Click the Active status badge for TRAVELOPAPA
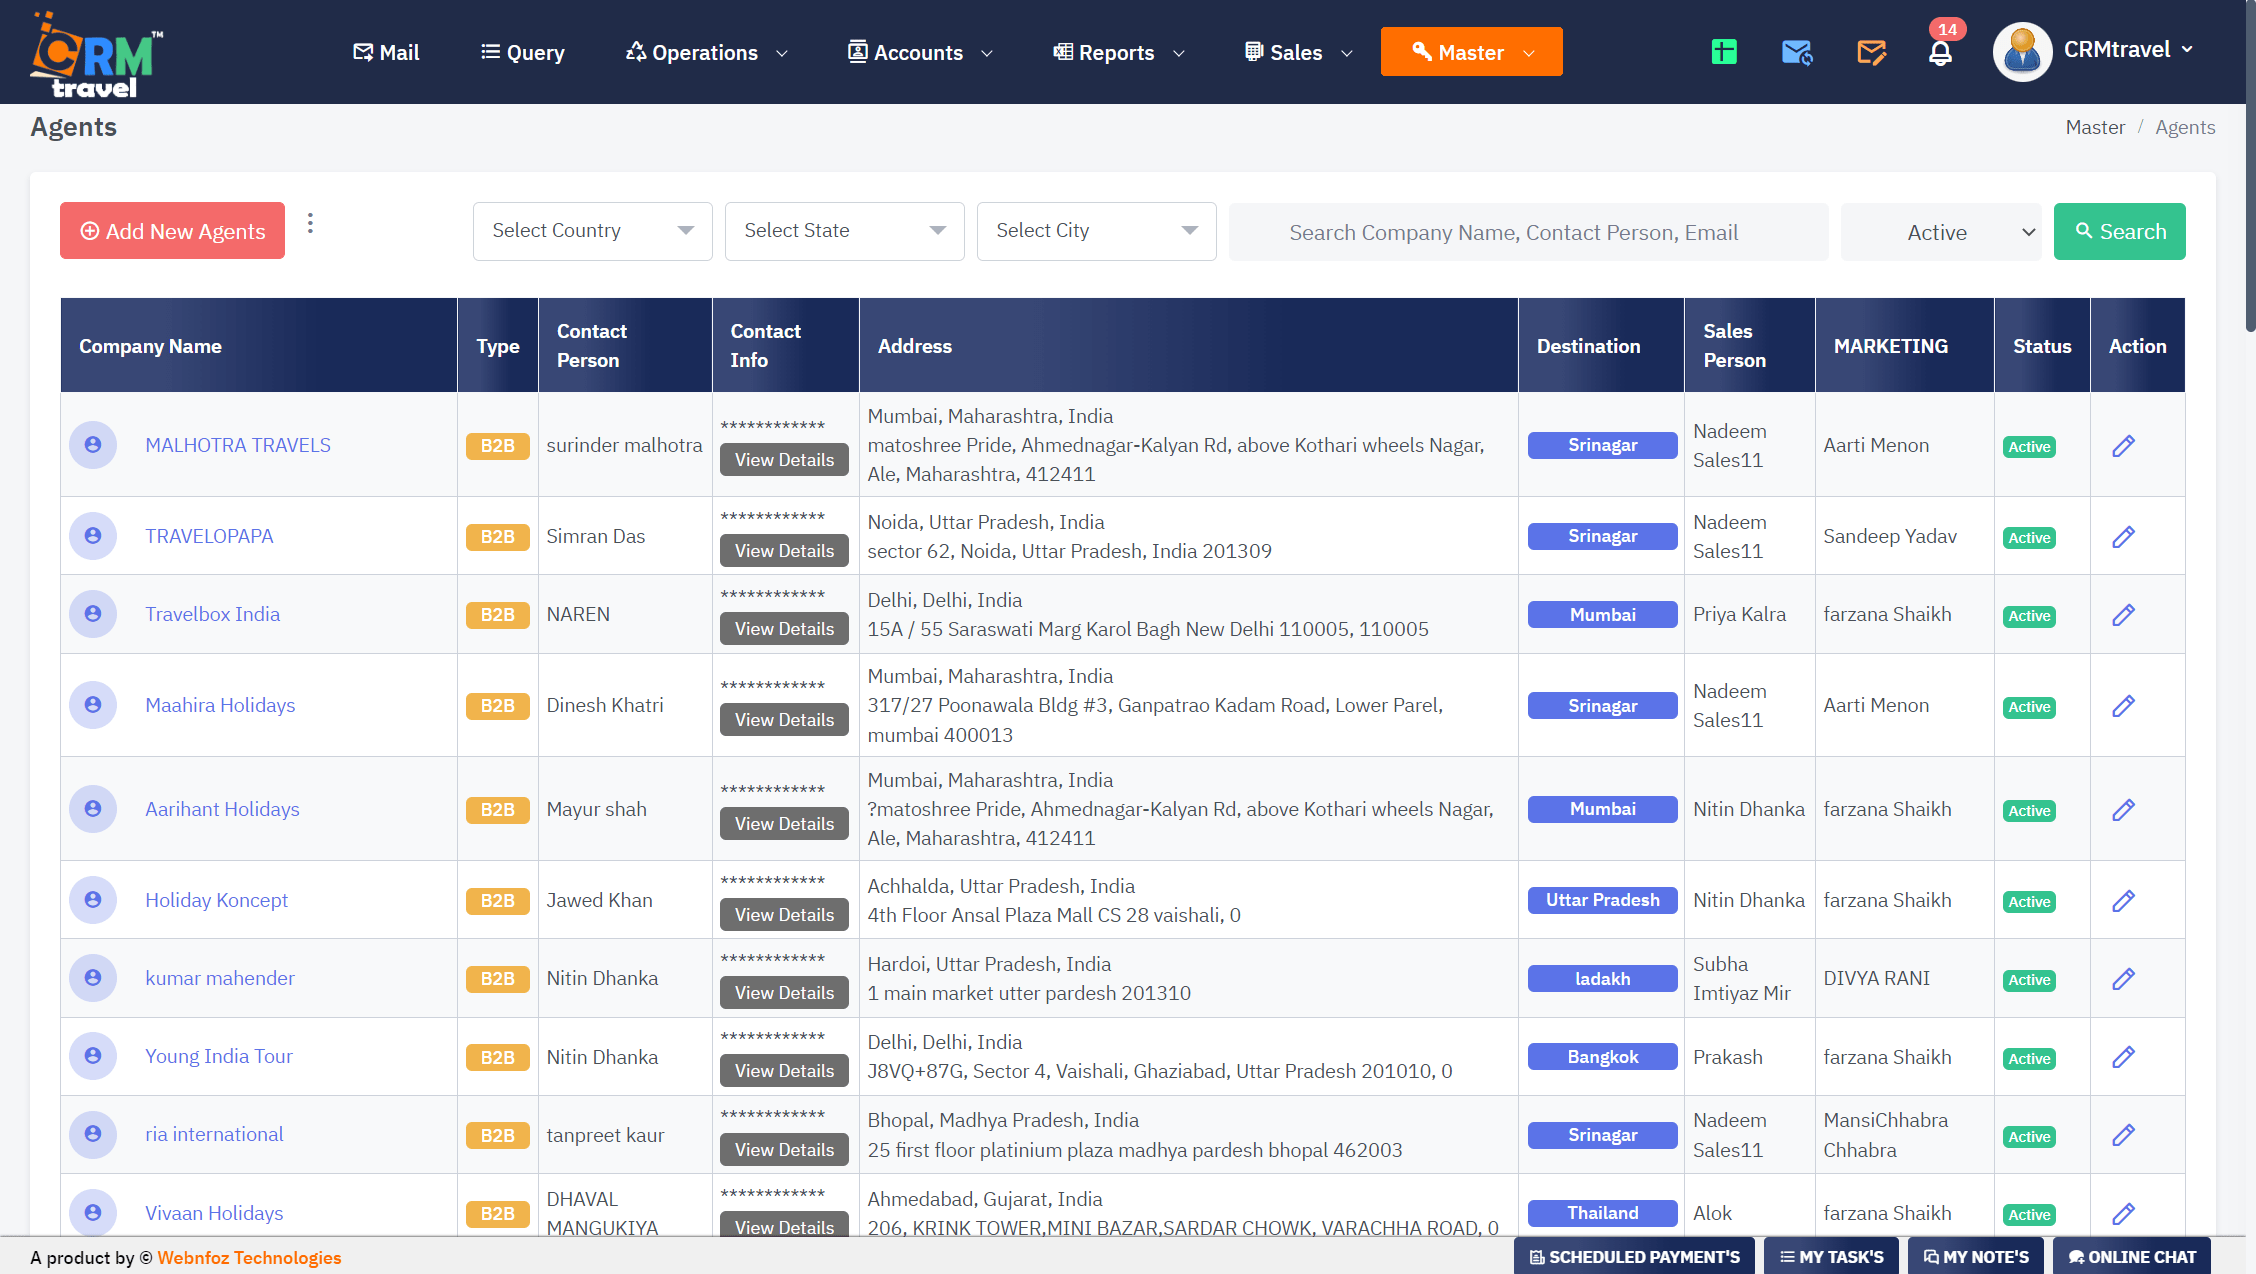The width and height of the screenshot is (2256, 1274). [x=2029, y=537]
